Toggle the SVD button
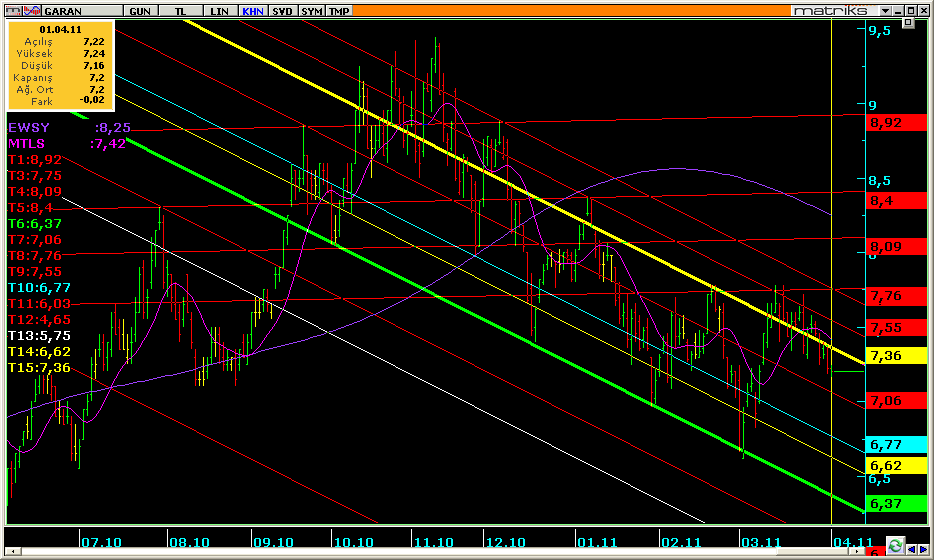 pos(283,10)
